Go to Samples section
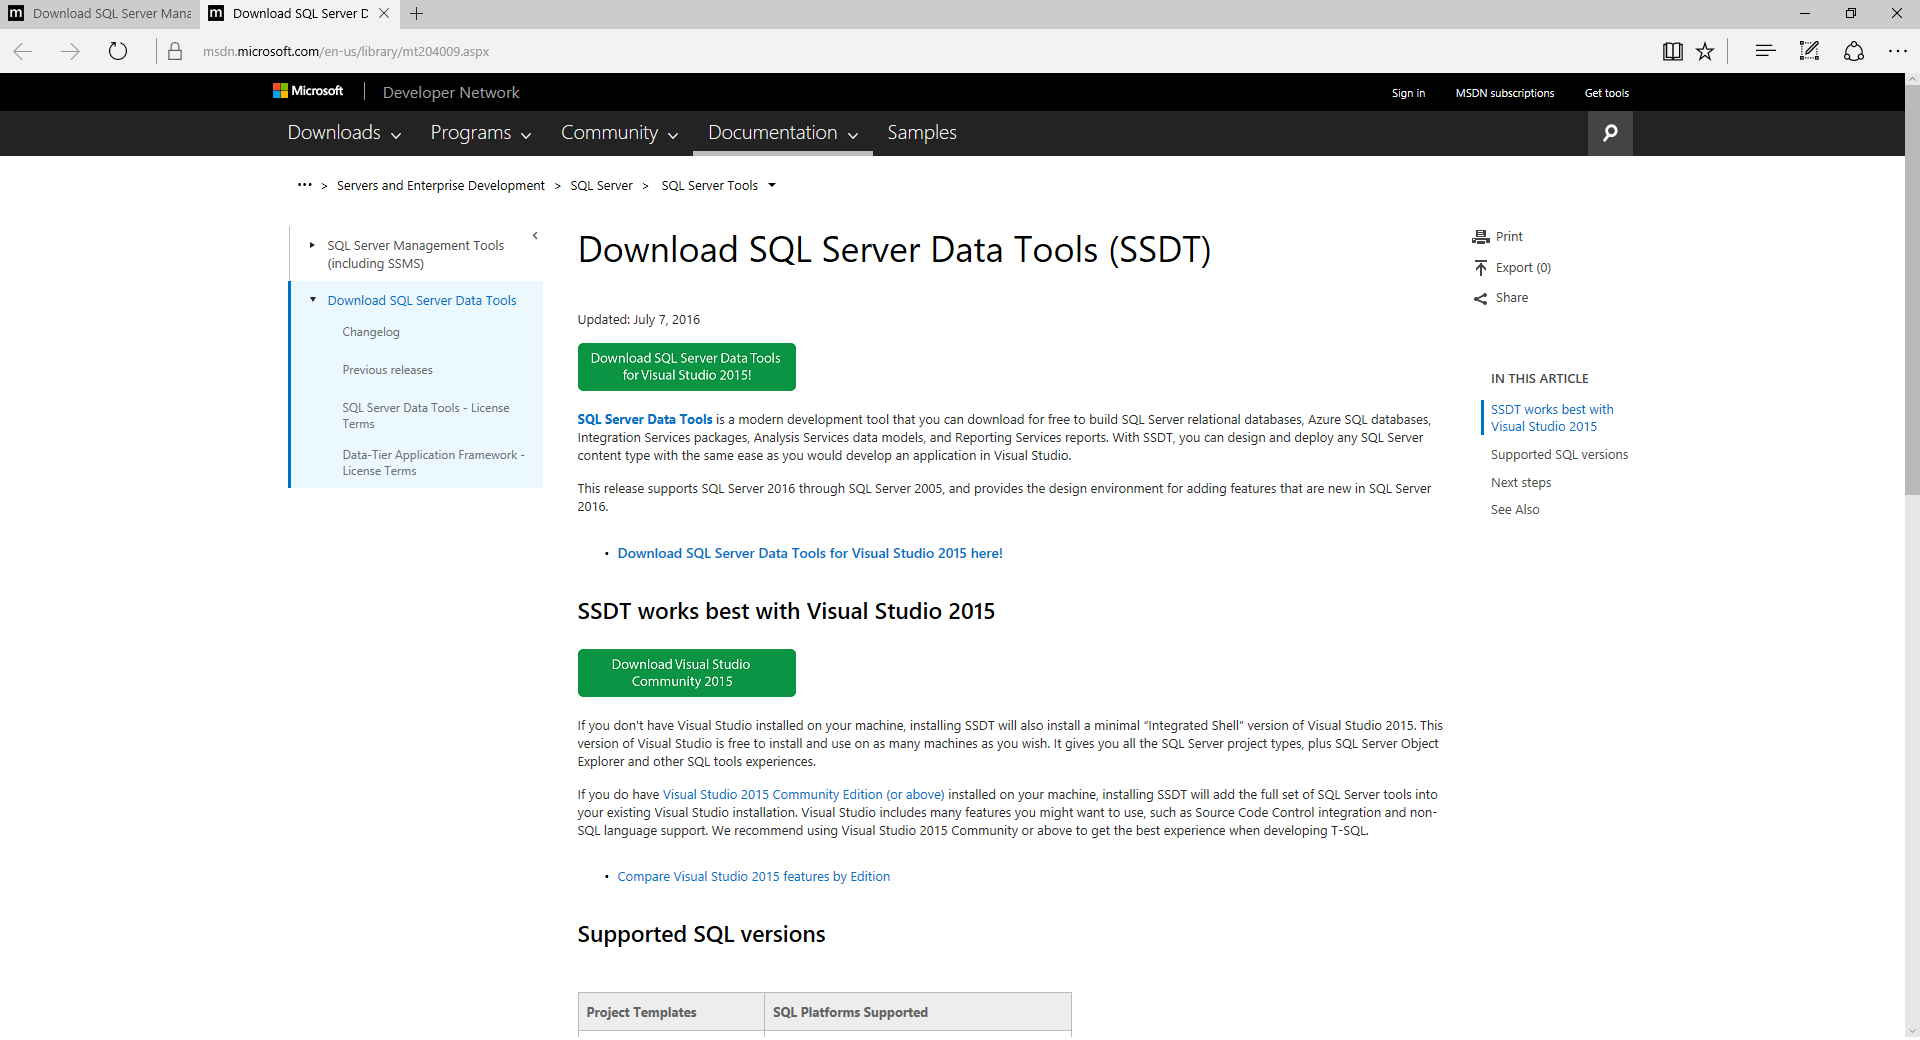This screenshot has width=1920, height=1040. [x=922, y=133]
